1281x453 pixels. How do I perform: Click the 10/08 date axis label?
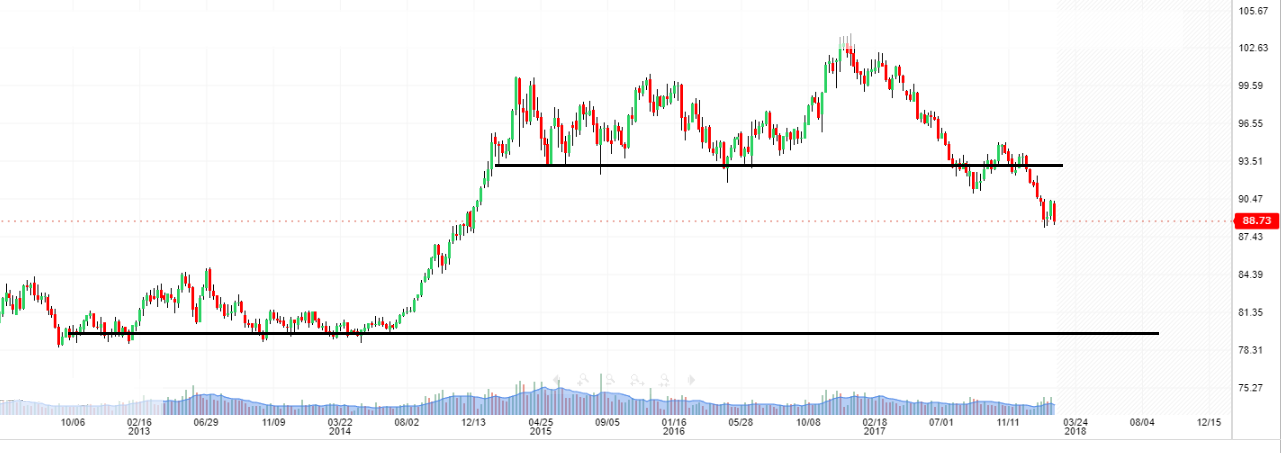point(808,423)
